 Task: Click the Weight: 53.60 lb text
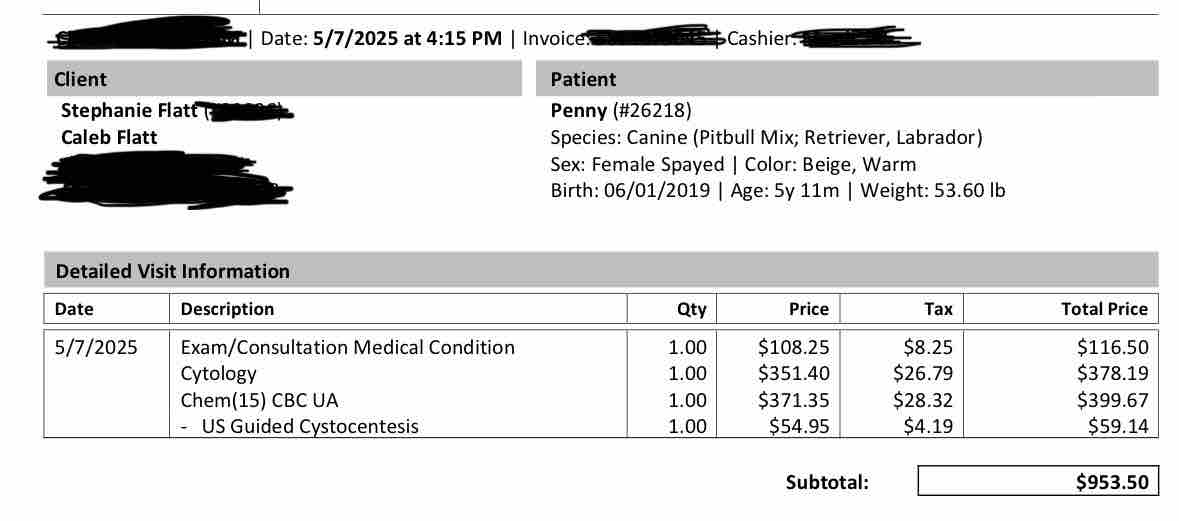click(x=932, y=190)
